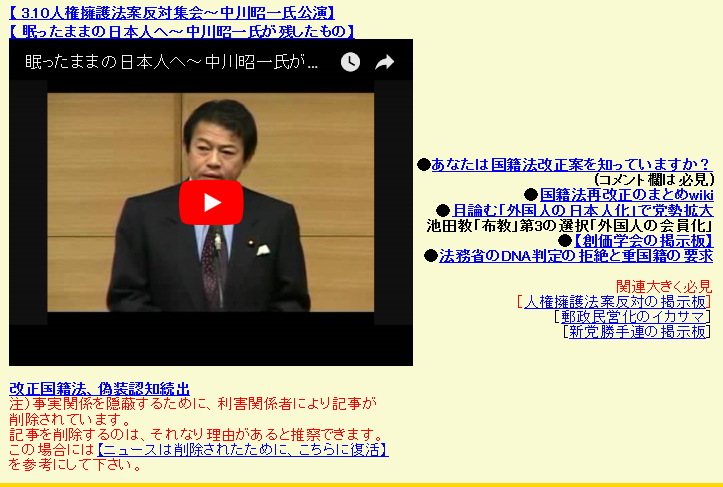723x487 pixels.
Task: Open '国籍法再改正のまとめwiki' link
Action: (x=627, y=195)
